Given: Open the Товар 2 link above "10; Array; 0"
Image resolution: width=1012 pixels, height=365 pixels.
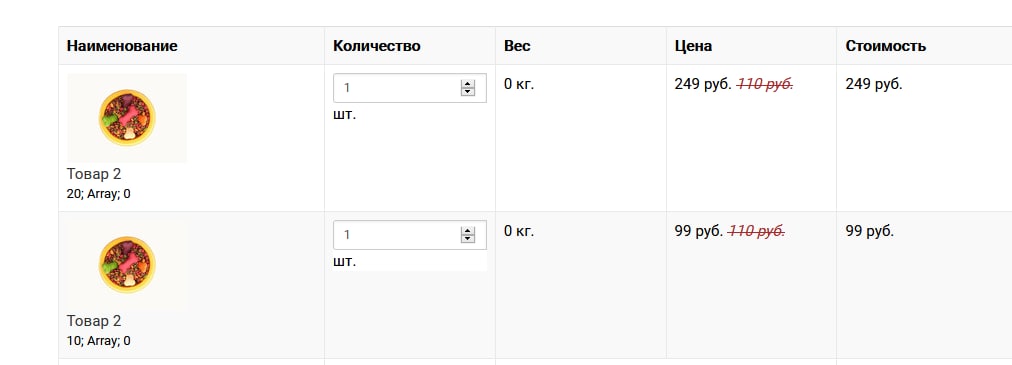Looking at the screenshot, I should point(94,321).
